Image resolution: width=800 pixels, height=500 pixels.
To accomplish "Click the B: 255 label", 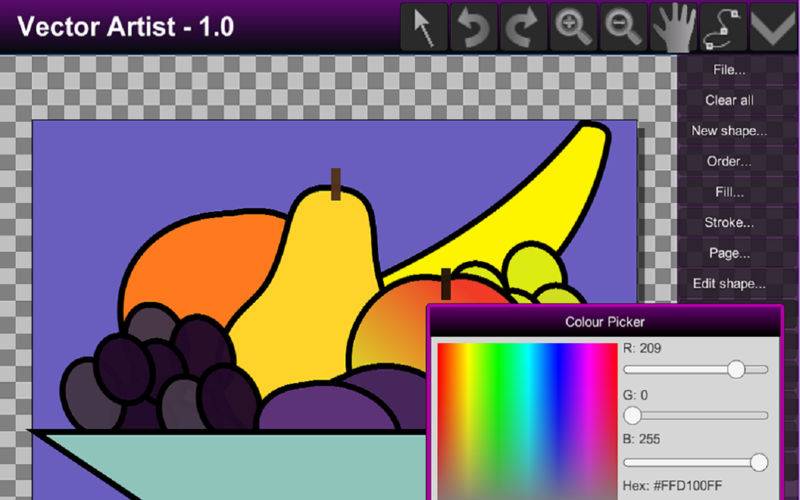I will pos(641,439).
